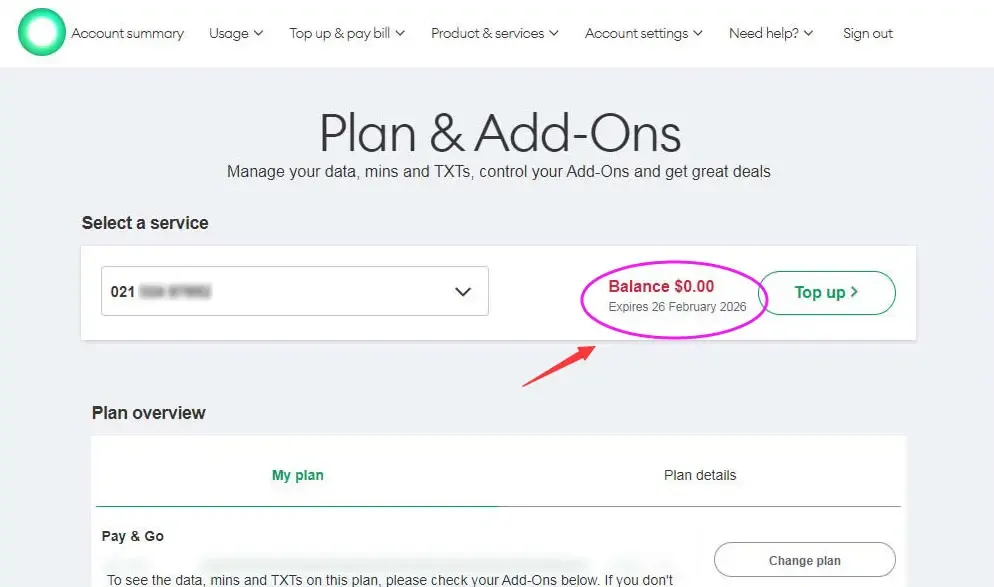The height and width of the screenshot is (587, 994).
Task: Open Account summary page
Action: click(127, 33)
